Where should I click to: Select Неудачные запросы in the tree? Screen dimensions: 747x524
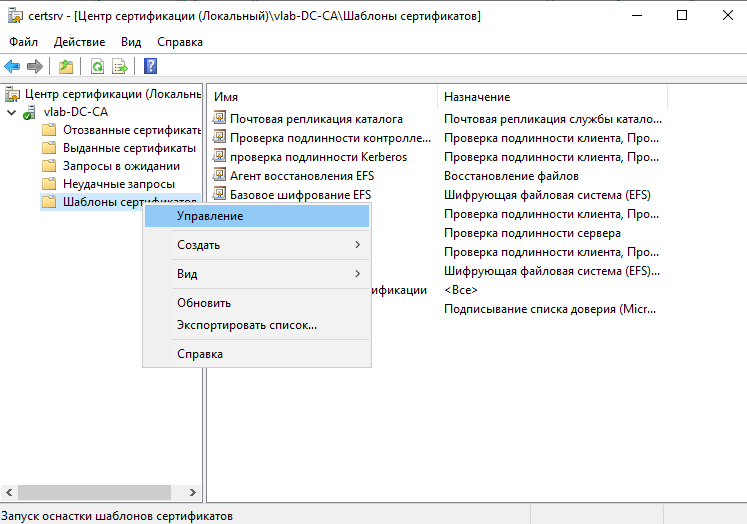tap(119, 184)
